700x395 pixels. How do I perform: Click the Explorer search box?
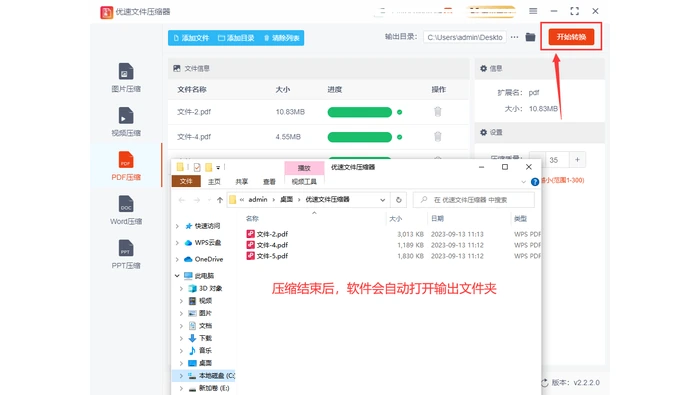pos(474,200)
